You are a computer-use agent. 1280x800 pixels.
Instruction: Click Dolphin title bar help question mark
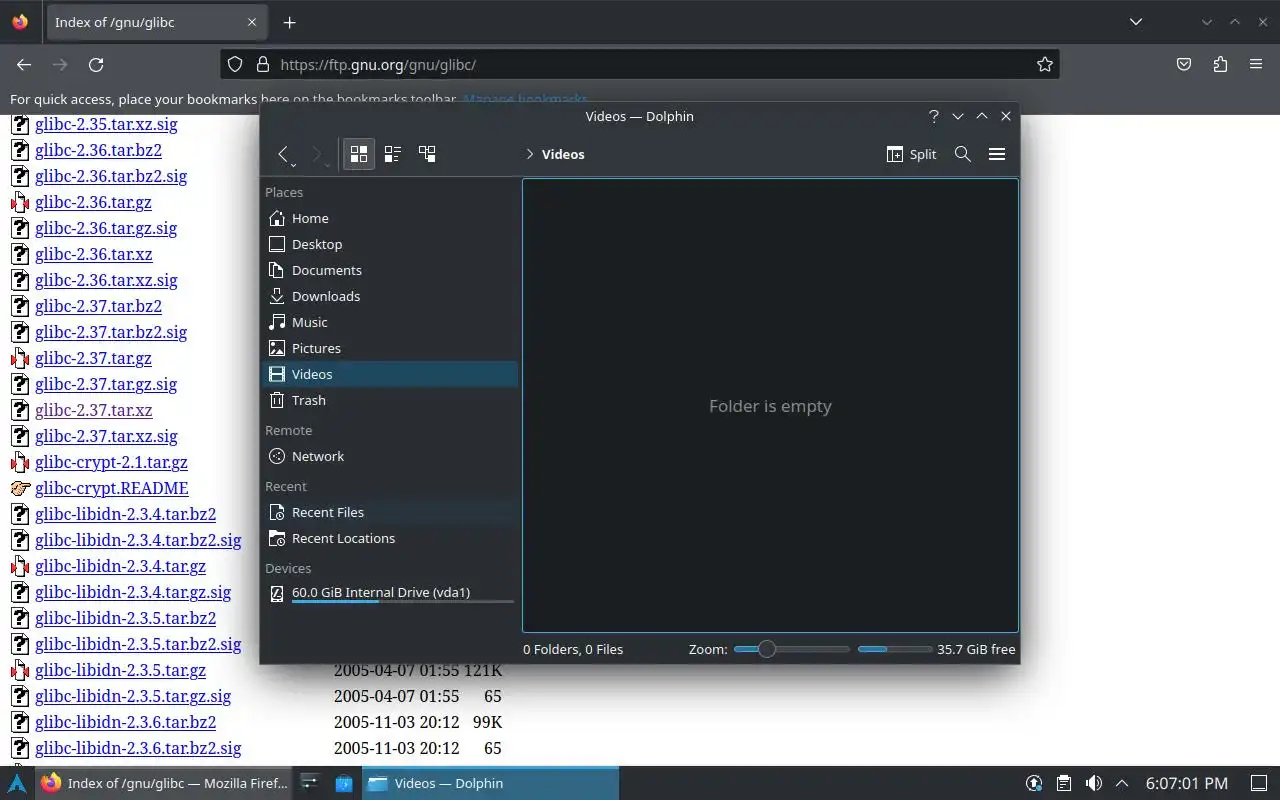(934, 116)
